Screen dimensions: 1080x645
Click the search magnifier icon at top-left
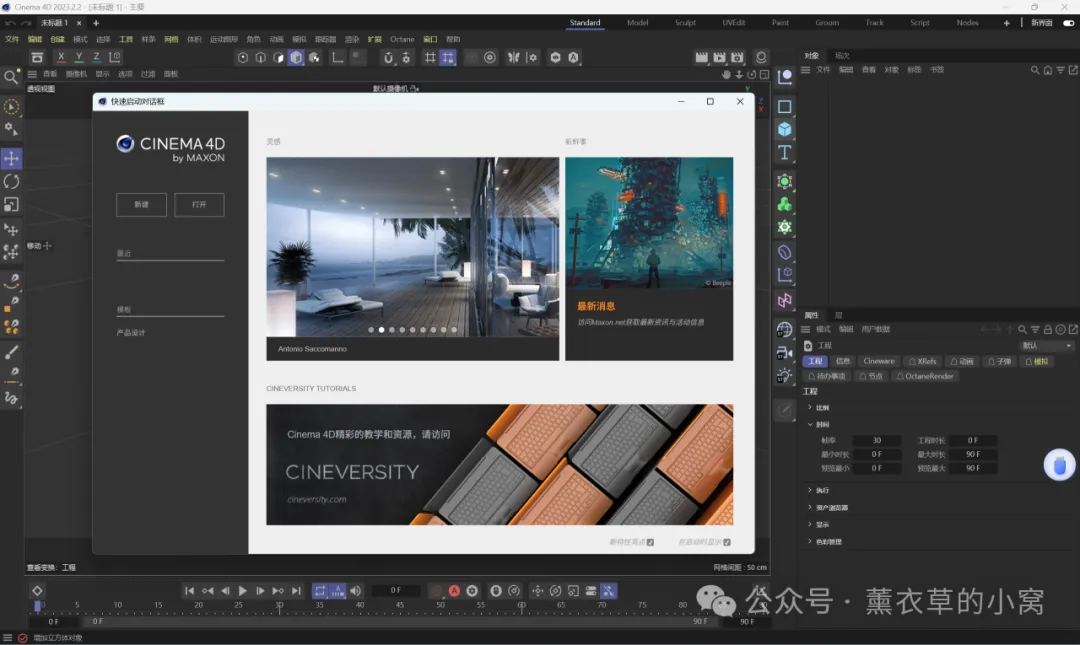click(x=11, y=77)
